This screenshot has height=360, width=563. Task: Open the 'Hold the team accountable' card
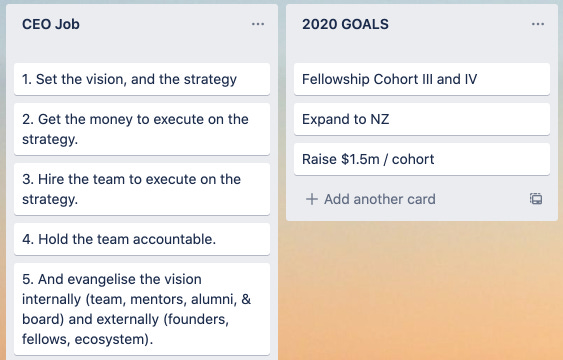click(142, 239)
